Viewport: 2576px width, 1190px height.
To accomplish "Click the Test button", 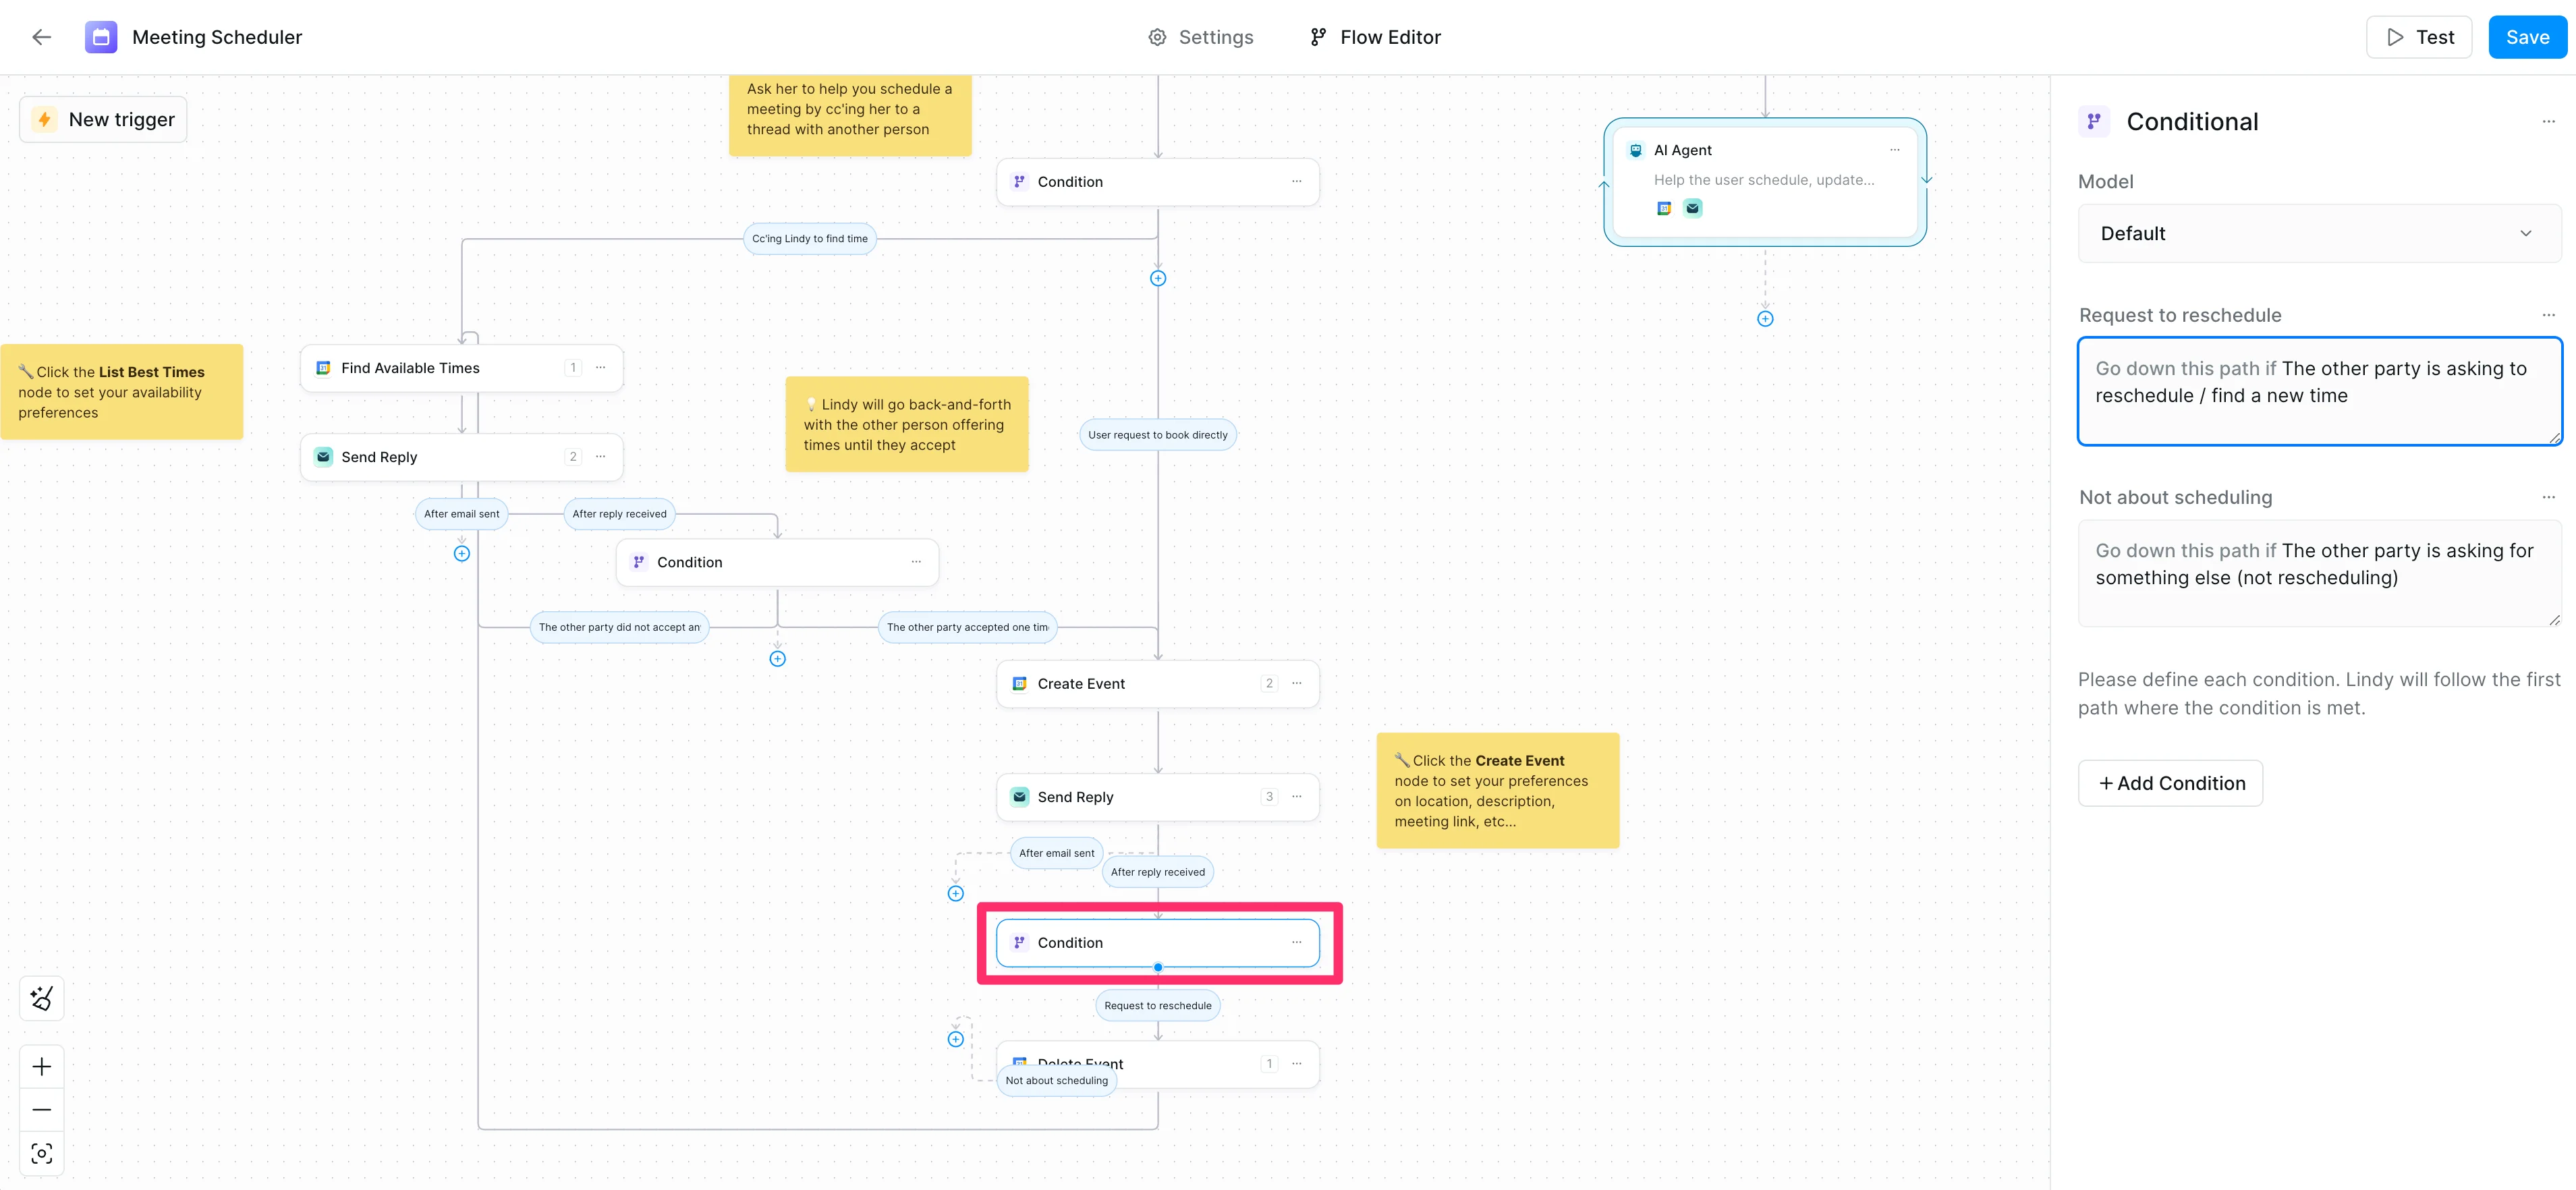I will (x=2419, y=37).
